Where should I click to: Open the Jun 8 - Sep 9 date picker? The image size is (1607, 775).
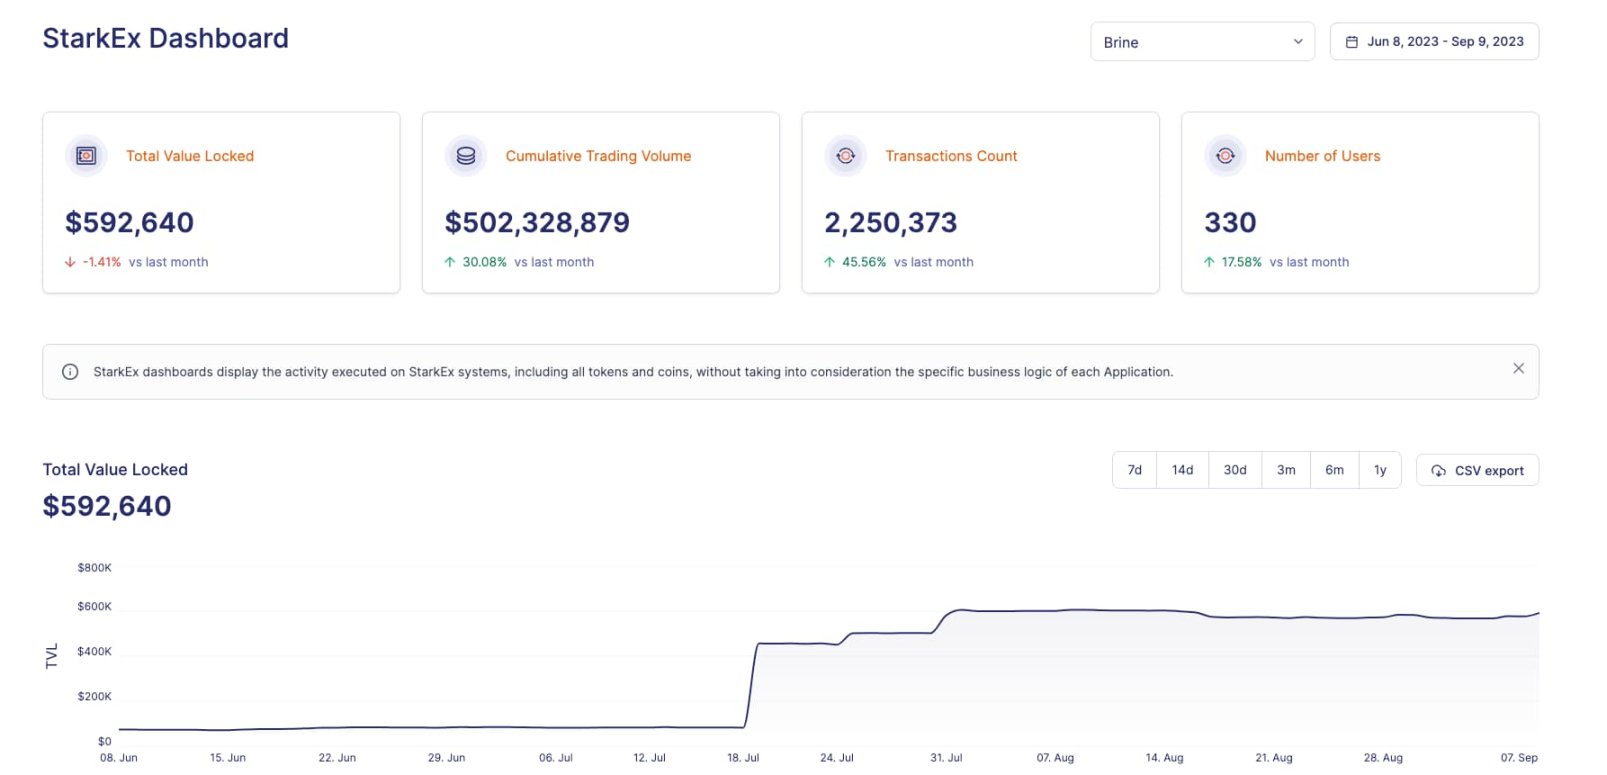1434,42
